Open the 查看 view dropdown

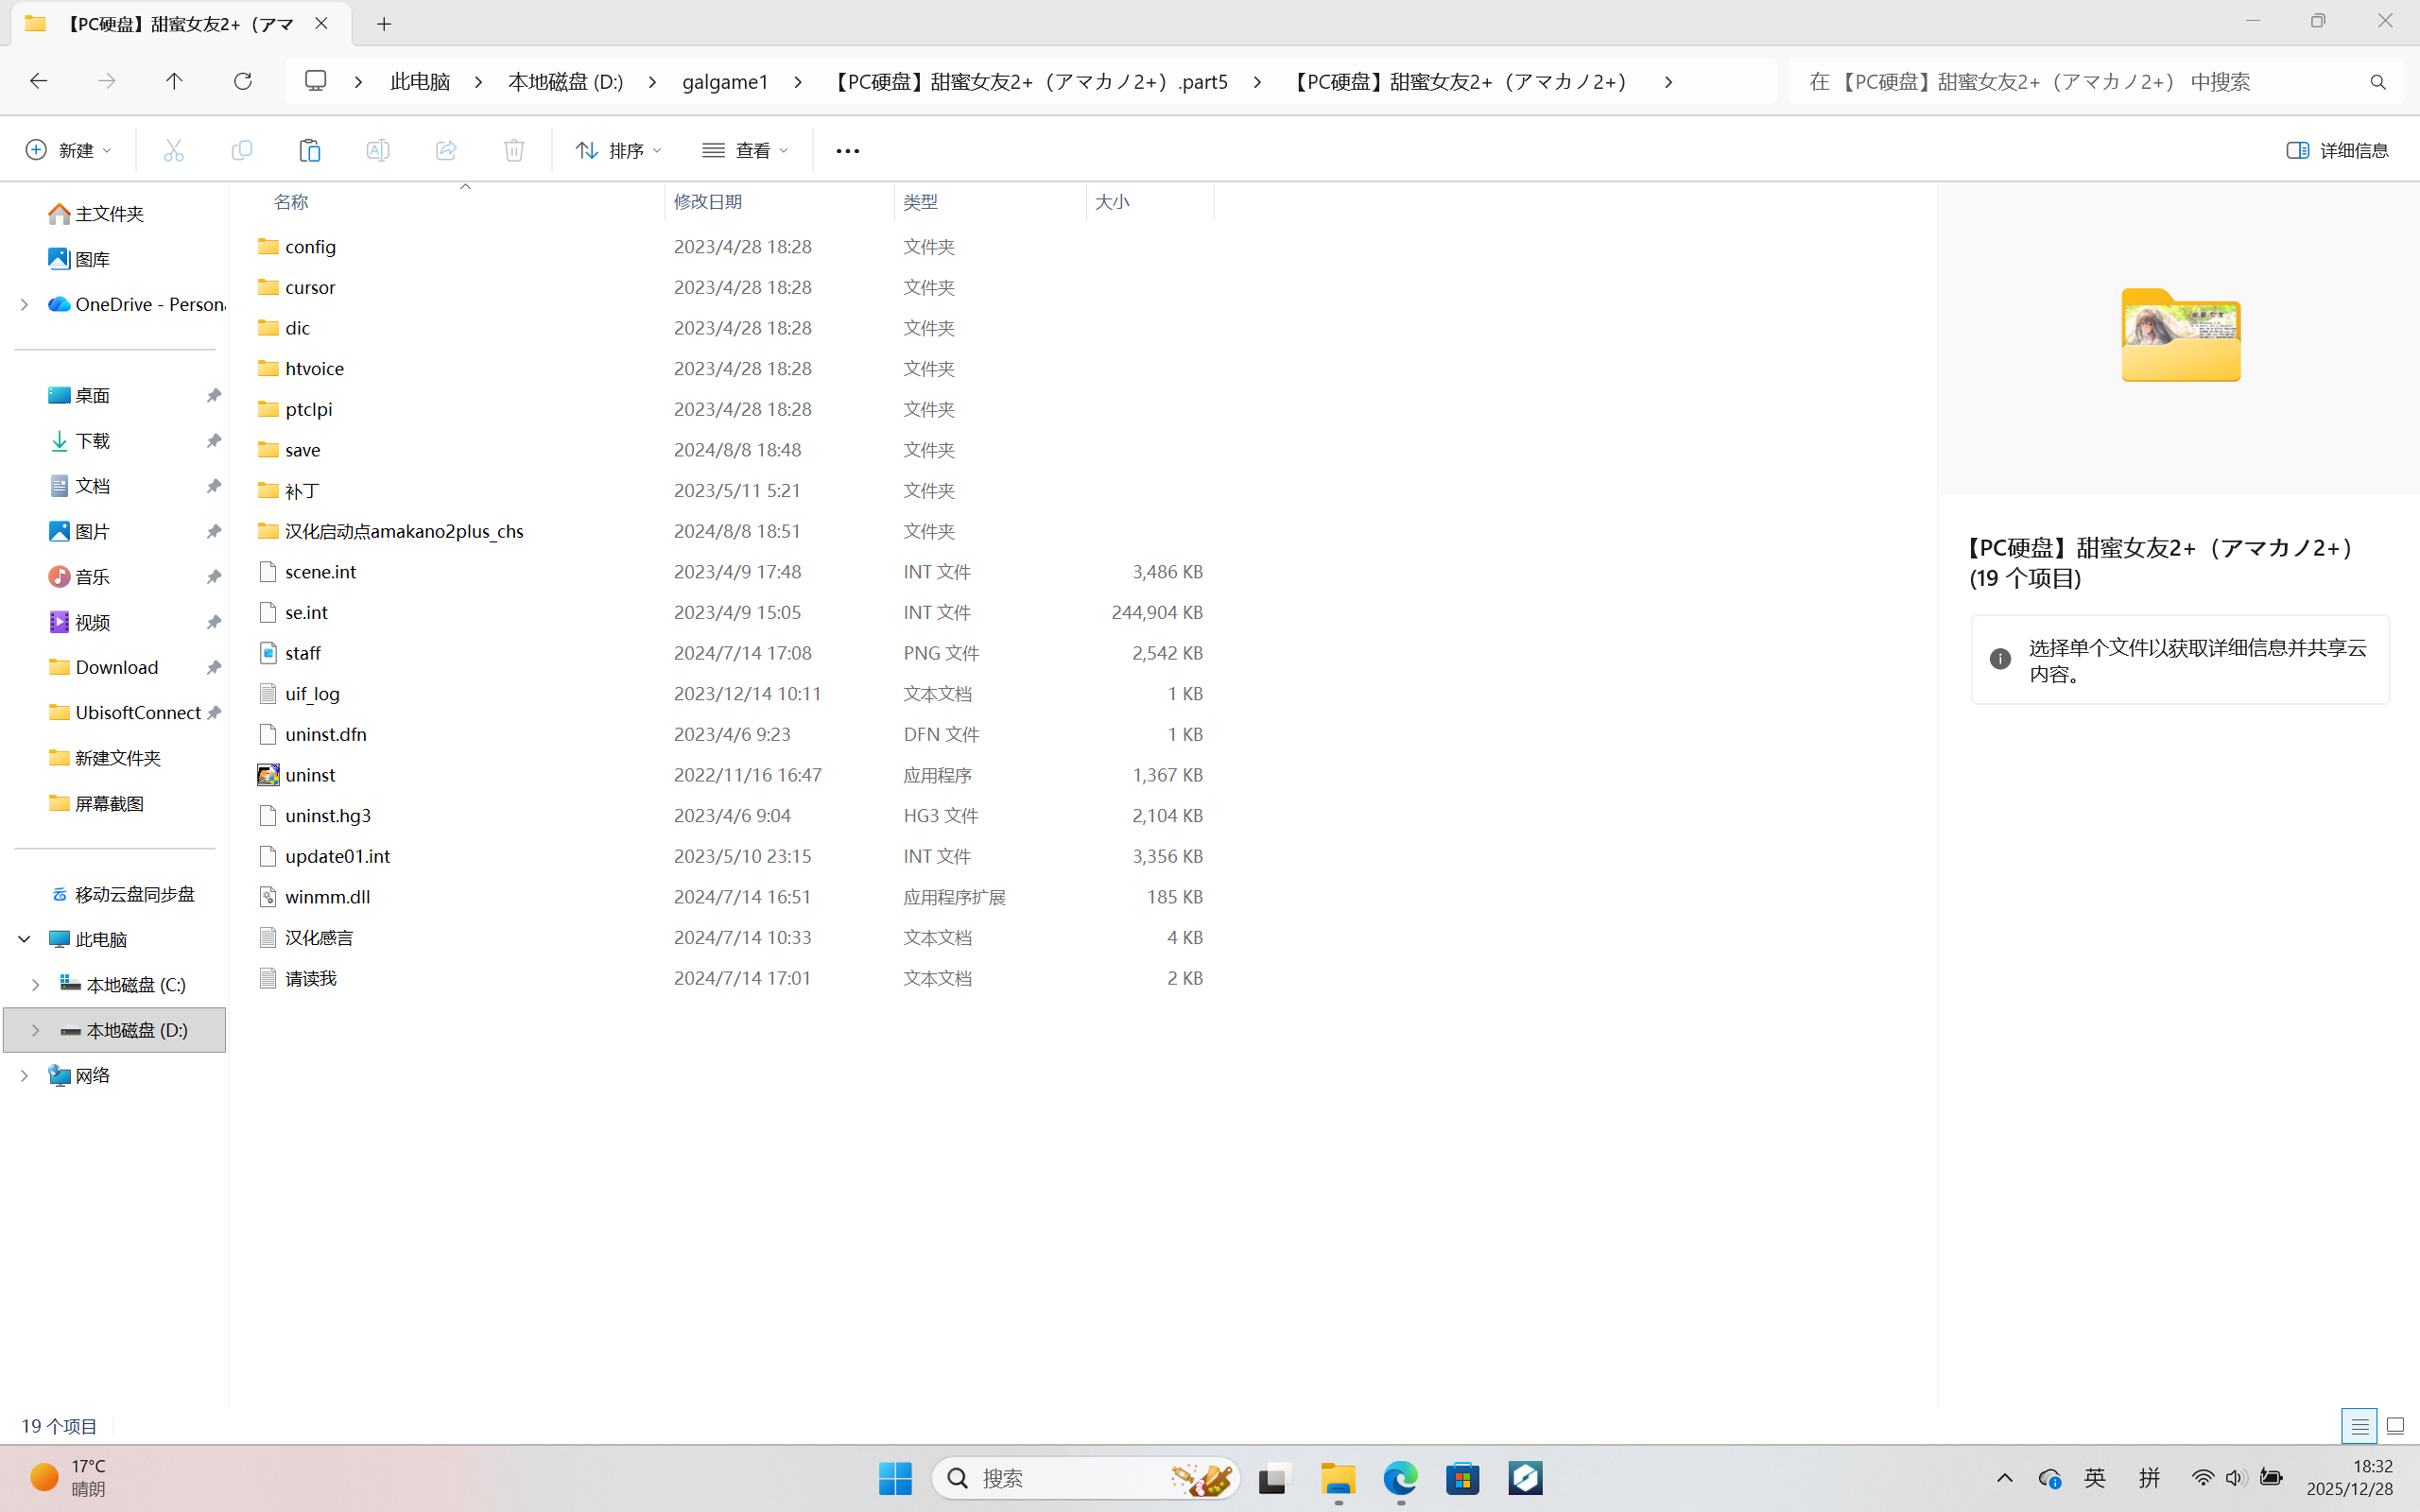[x=745, y=150]
